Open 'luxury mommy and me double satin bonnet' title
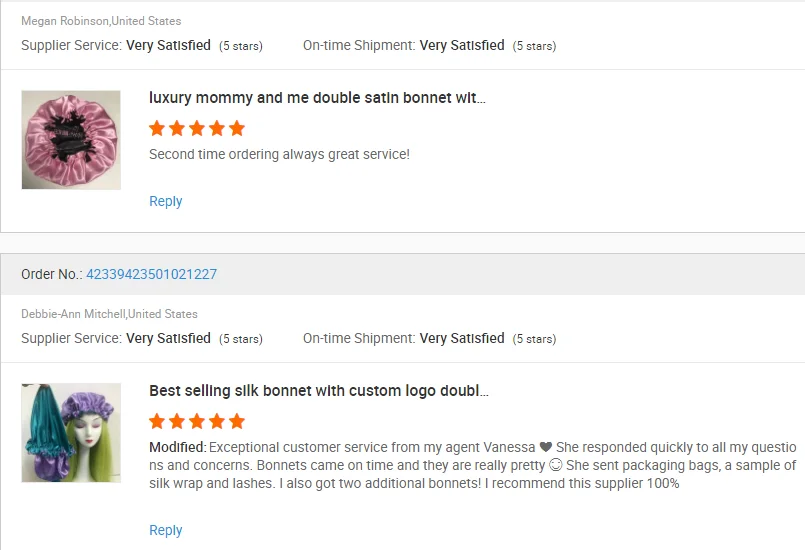The height and width of the screenshot is (550, 805). point(317,98)
